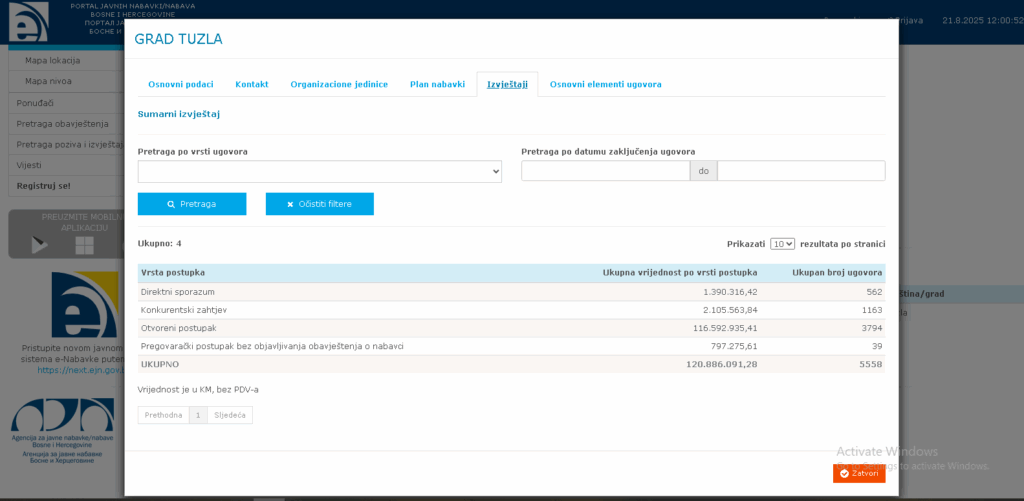Close the dialog with Zatvori button

coord(858,473)
